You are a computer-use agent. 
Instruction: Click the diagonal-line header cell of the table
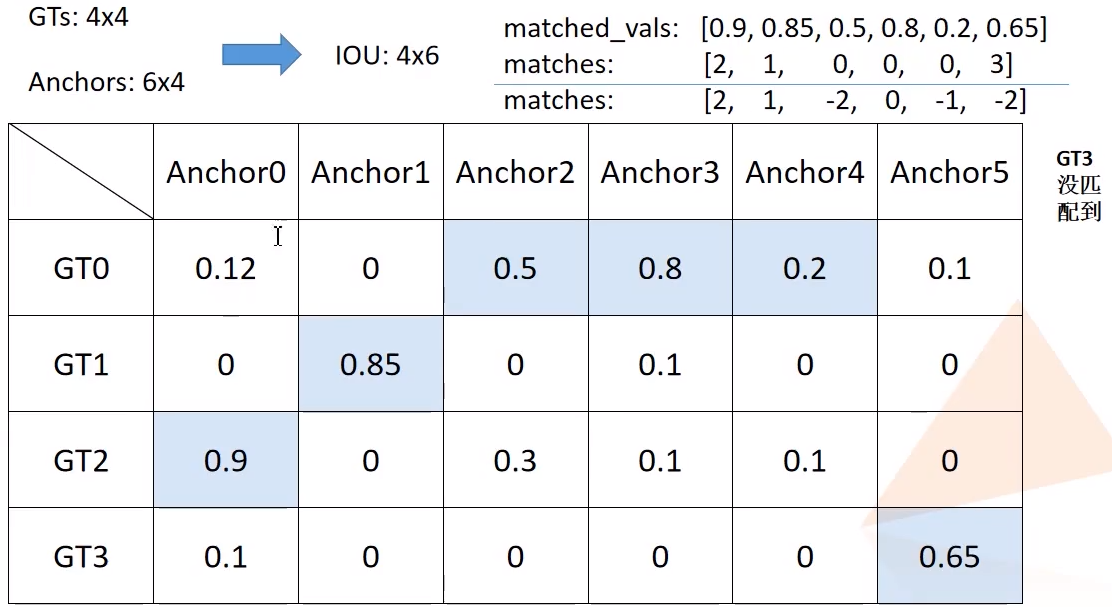coord(81,172)
